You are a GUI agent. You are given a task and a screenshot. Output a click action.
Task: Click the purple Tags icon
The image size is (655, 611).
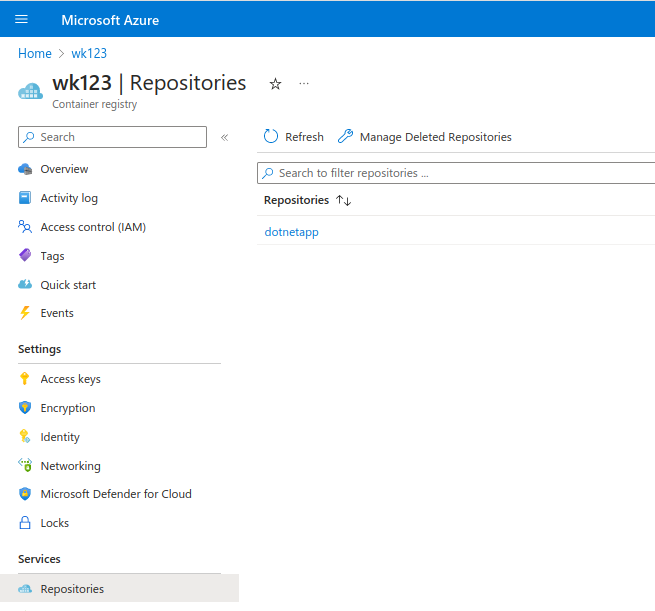coord(25,255)
